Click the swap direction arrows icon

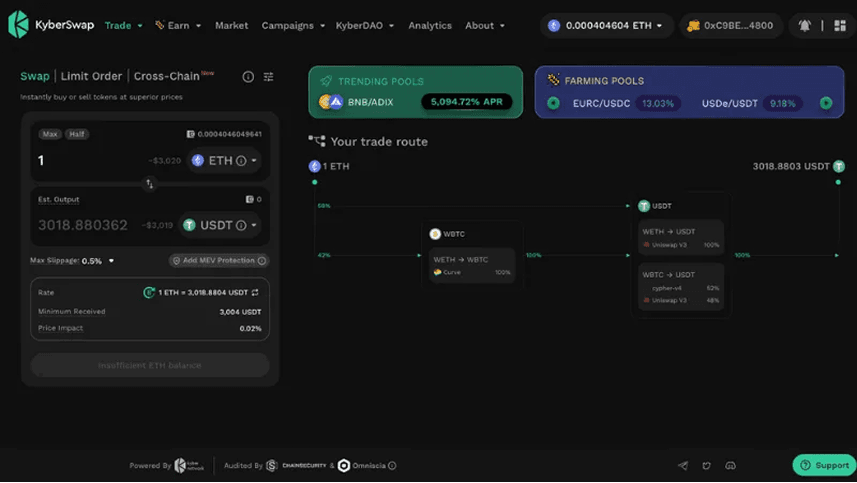(x=150, y=184)
